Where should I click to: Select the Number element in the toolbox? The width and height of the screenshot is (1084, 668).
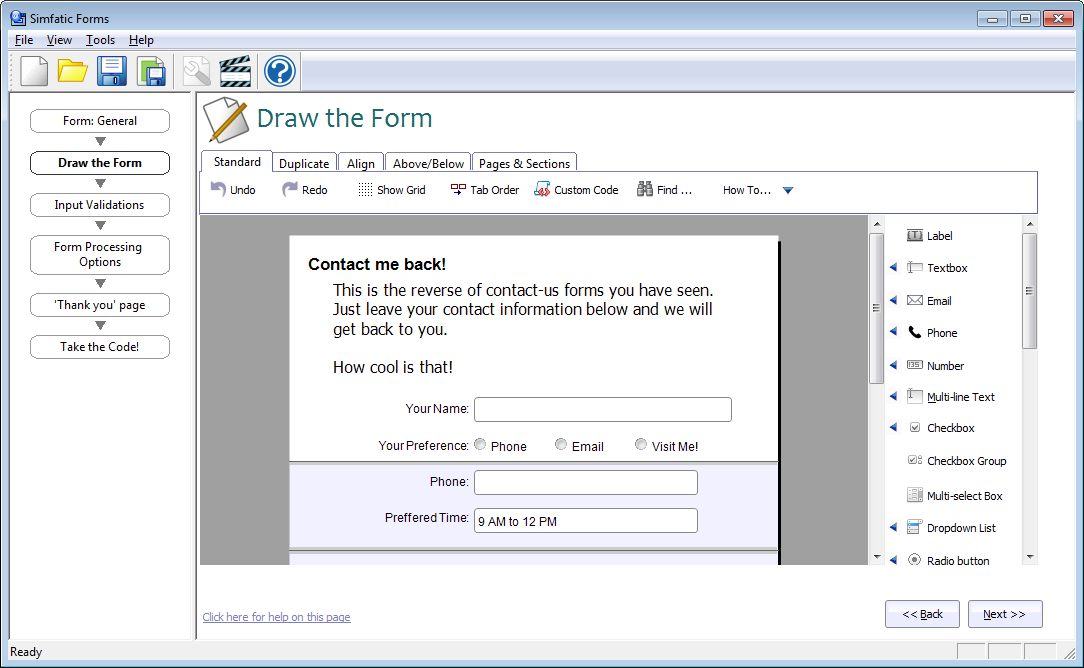tap(935, 365)
